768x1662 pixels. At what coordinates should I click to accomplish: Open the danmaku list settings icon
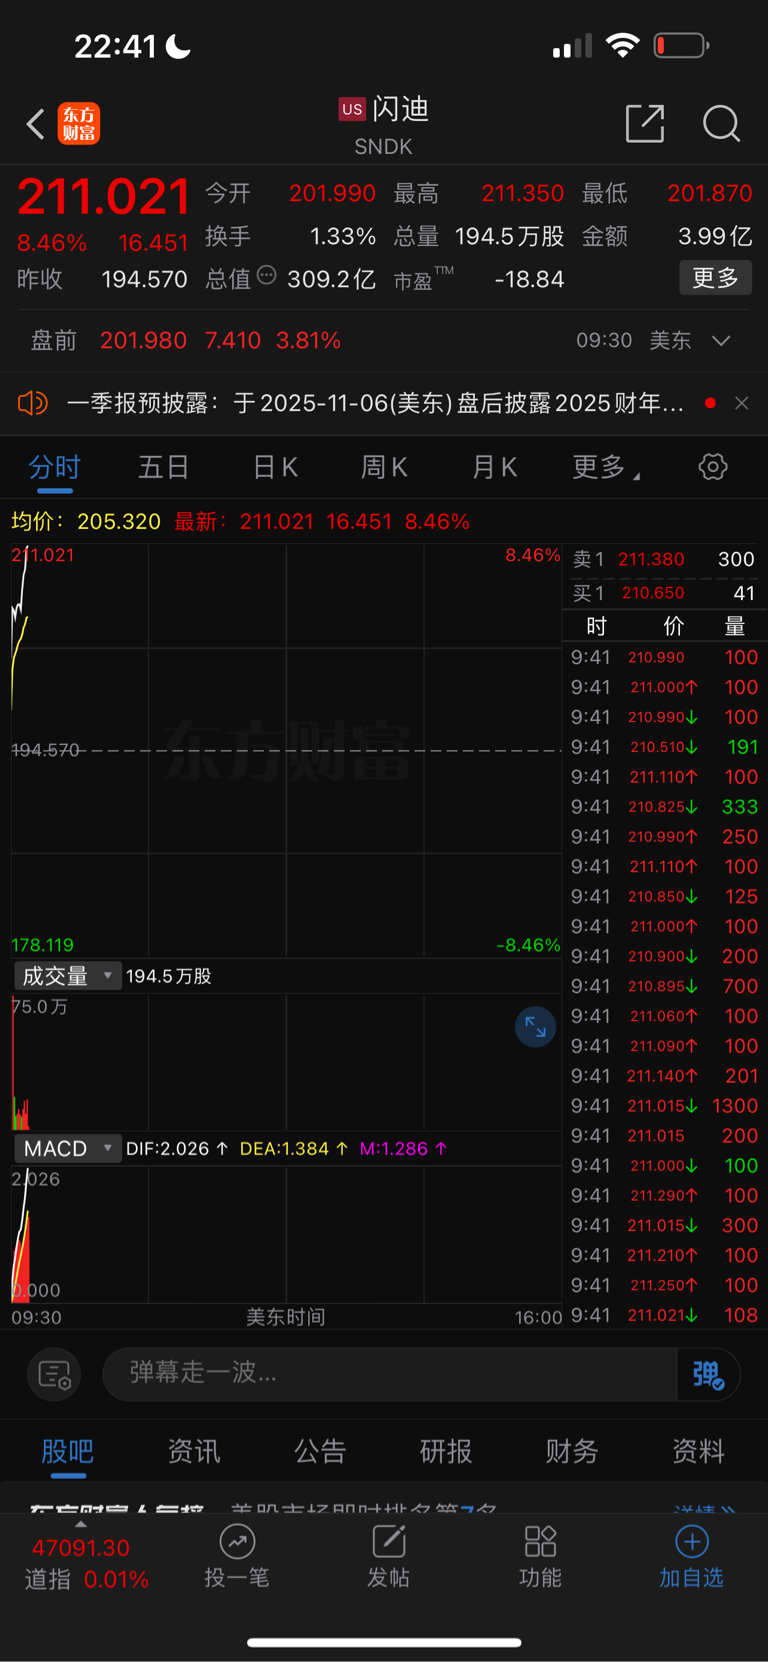[x=54, y=1375]
